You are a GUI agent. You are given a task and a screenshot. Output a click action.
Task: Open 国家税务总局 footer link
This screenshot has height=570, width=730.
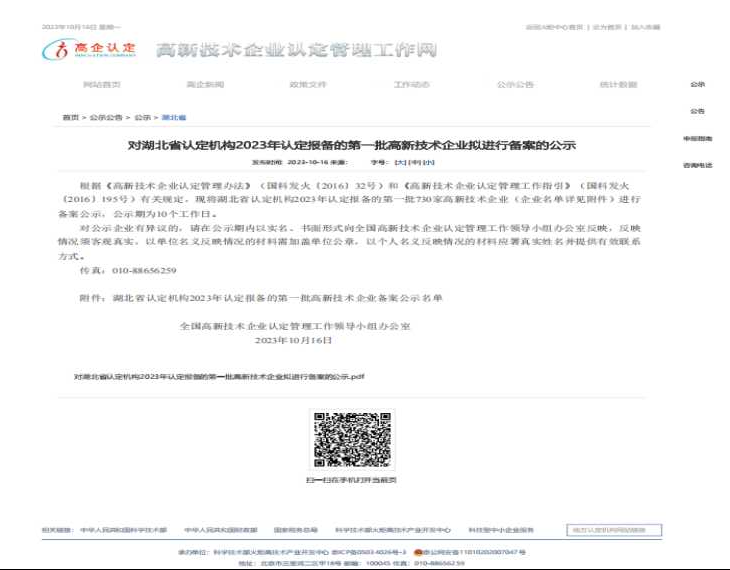tap(295, 530)
